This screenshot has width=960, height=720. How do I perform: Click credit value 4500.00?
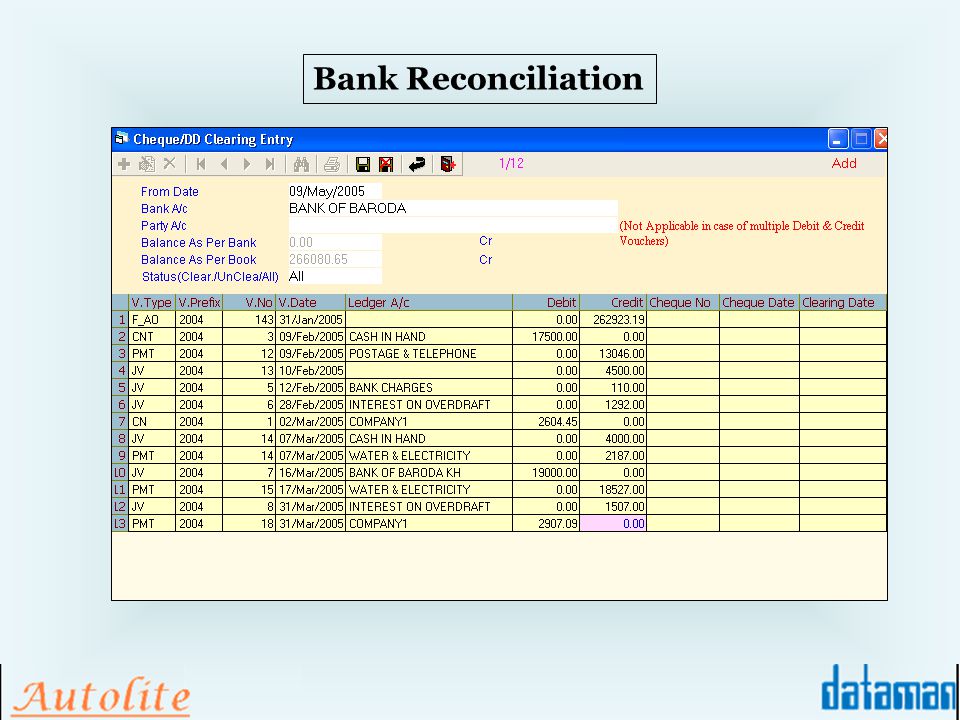pos(613,370)
